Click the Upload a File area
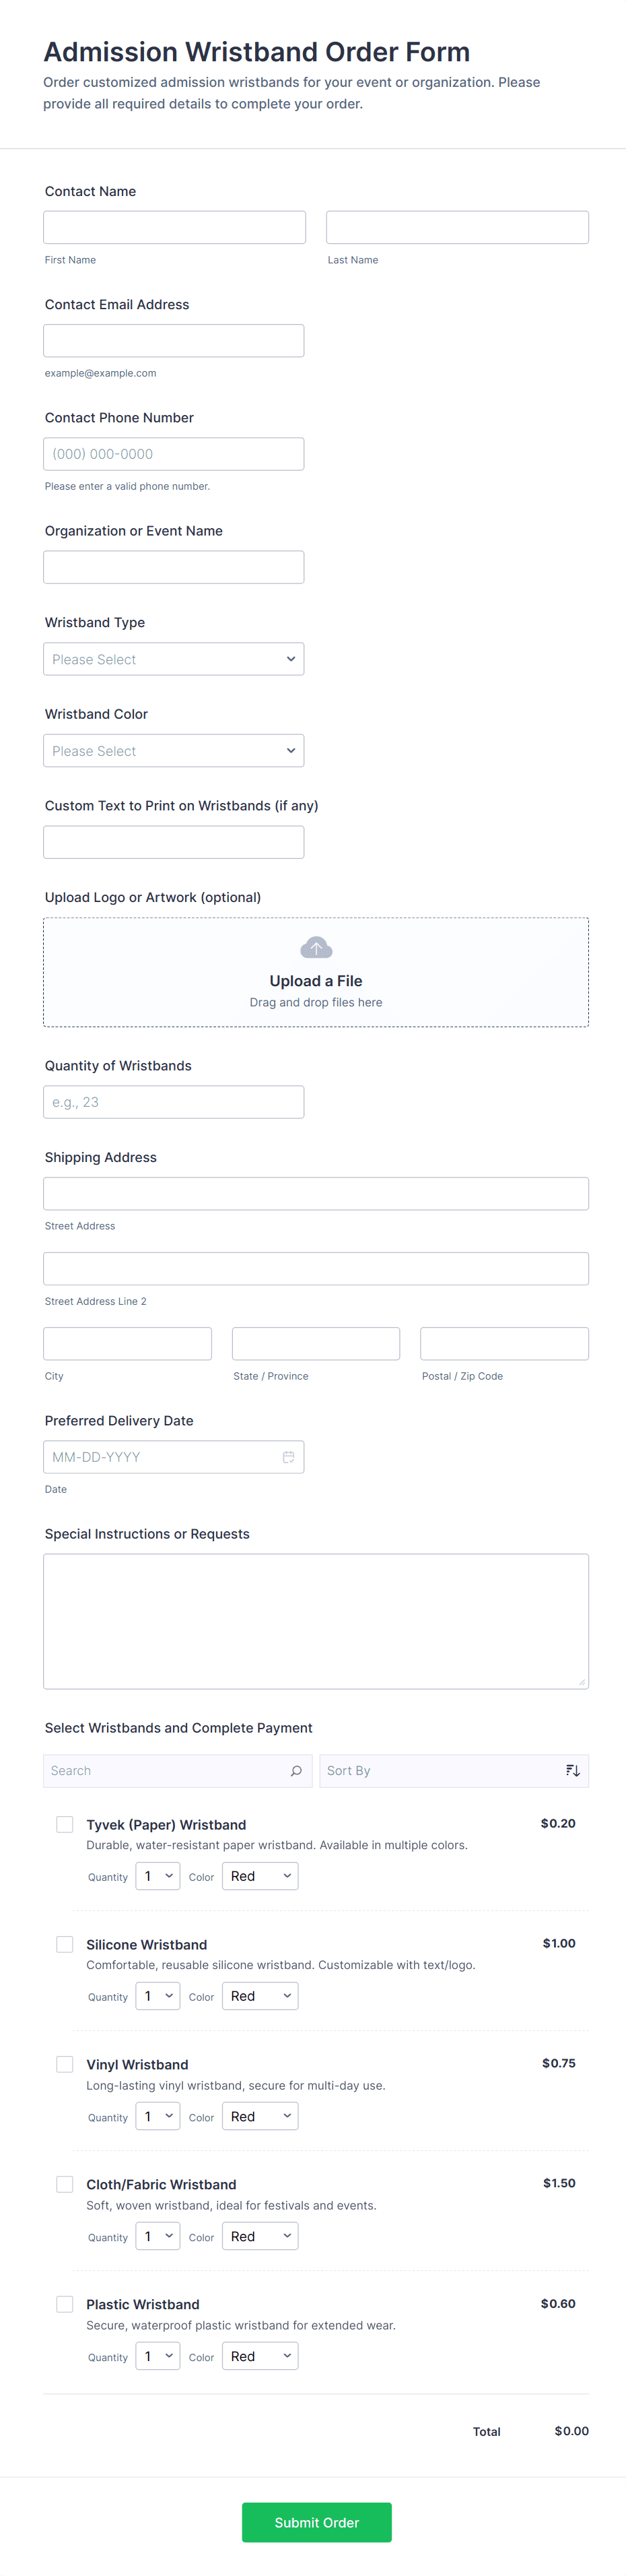Image resolution: width=626 pixels, height=2576 pixels. (316, 973)
